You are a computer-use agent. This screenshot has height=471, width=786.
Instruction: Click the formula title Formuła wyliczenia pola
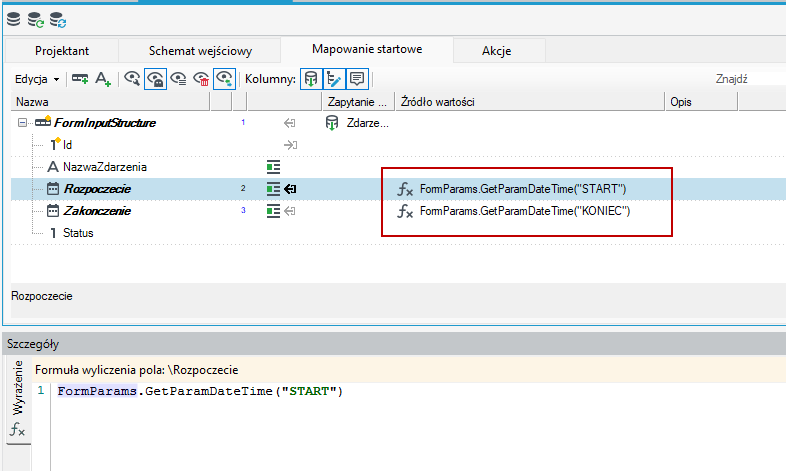click(136, 370)
